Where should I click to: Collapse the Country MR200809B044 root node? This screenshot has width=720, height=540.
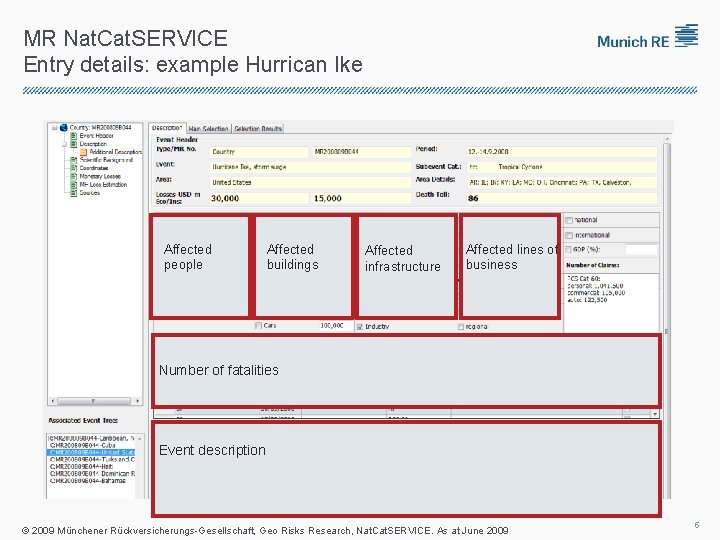(x=54, y=128)
